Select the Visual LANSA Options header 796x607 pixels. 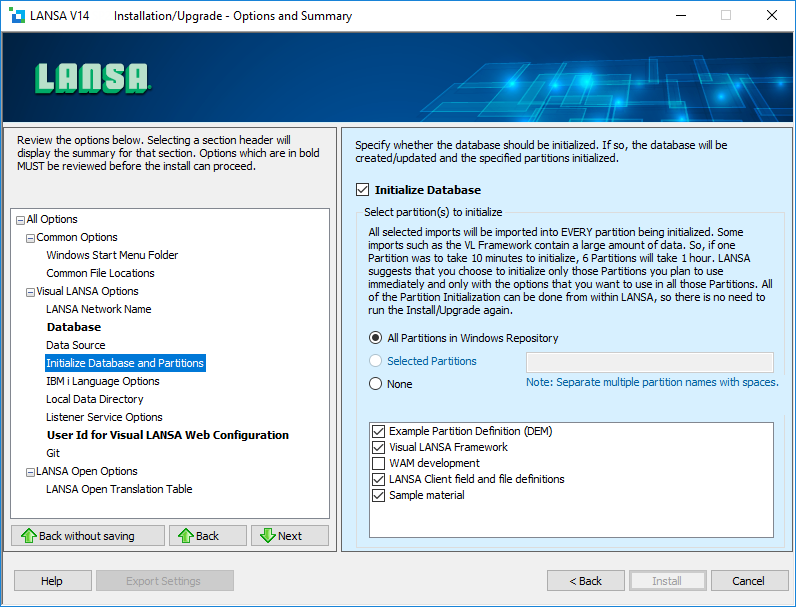coord(87,291)
